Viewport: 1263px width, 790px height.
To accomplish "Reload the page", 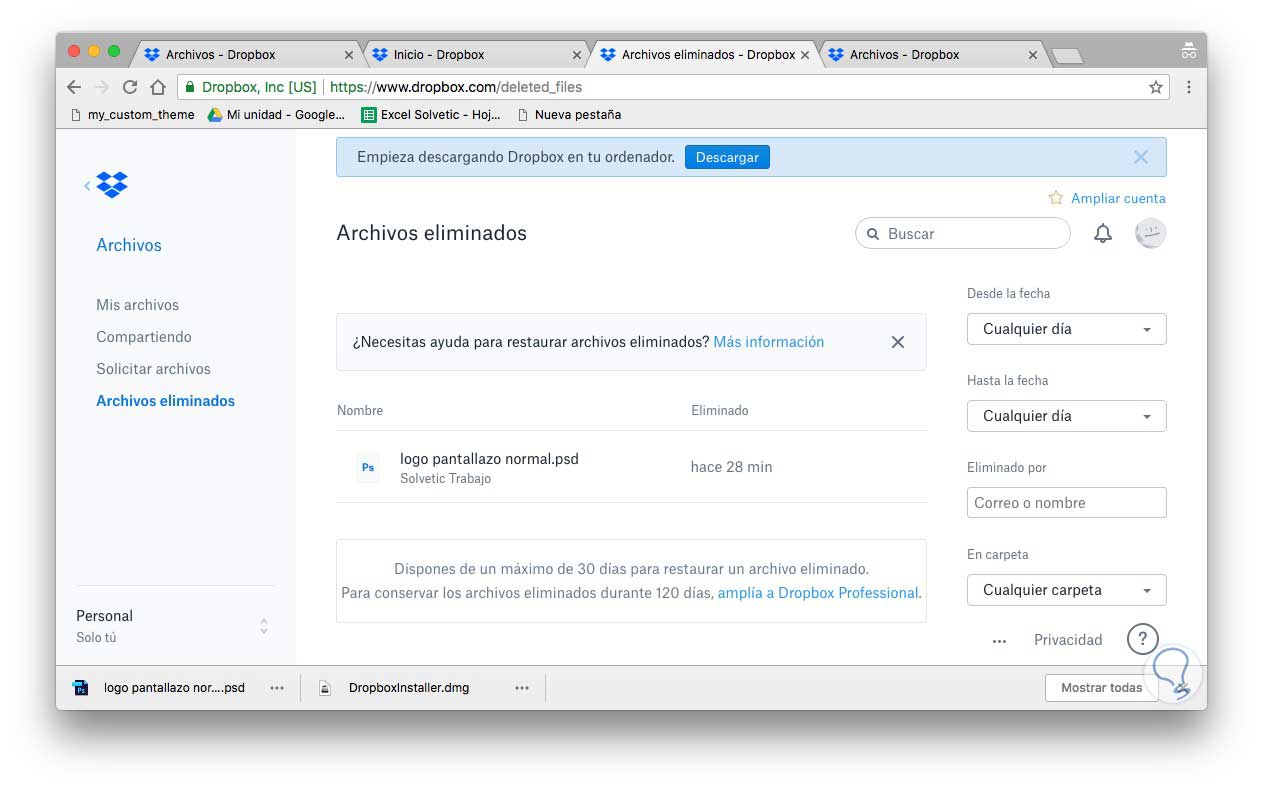I will pos(130,87).
